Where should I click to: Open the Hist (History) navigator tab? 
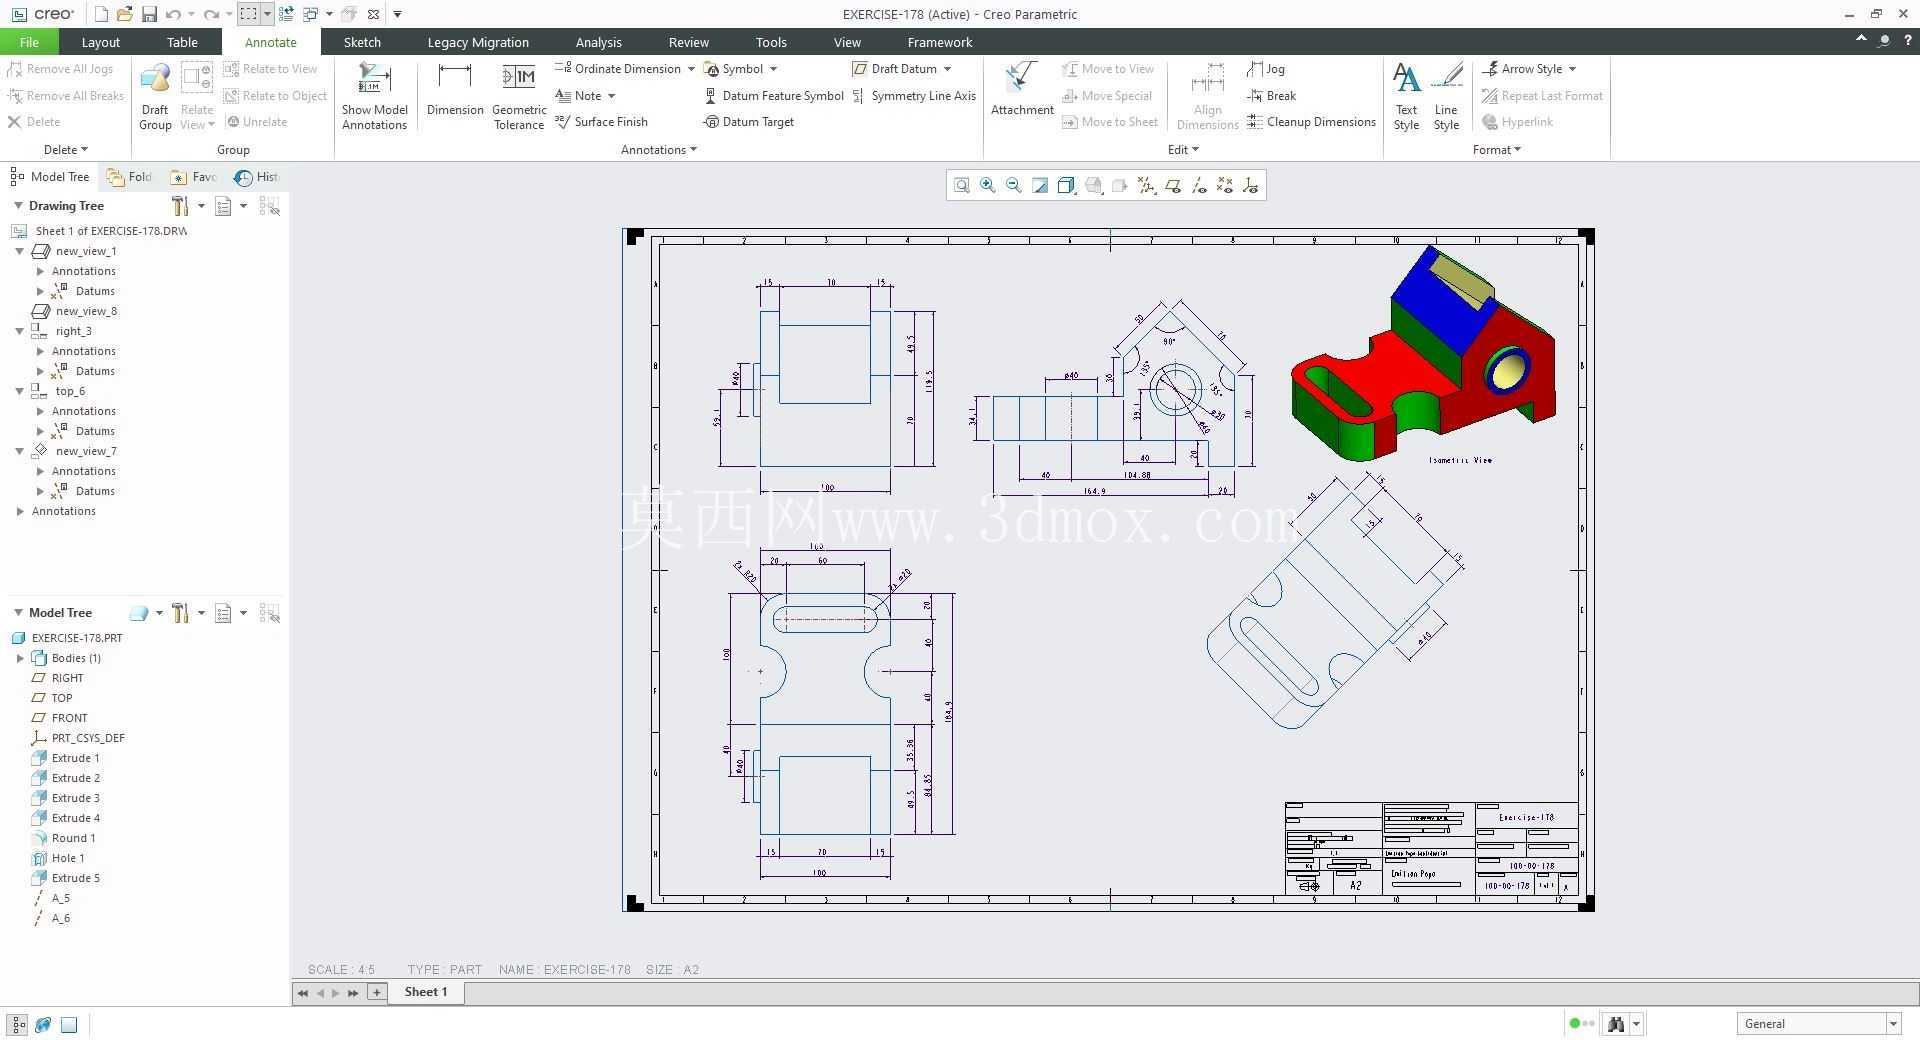(x=256, y=177)
